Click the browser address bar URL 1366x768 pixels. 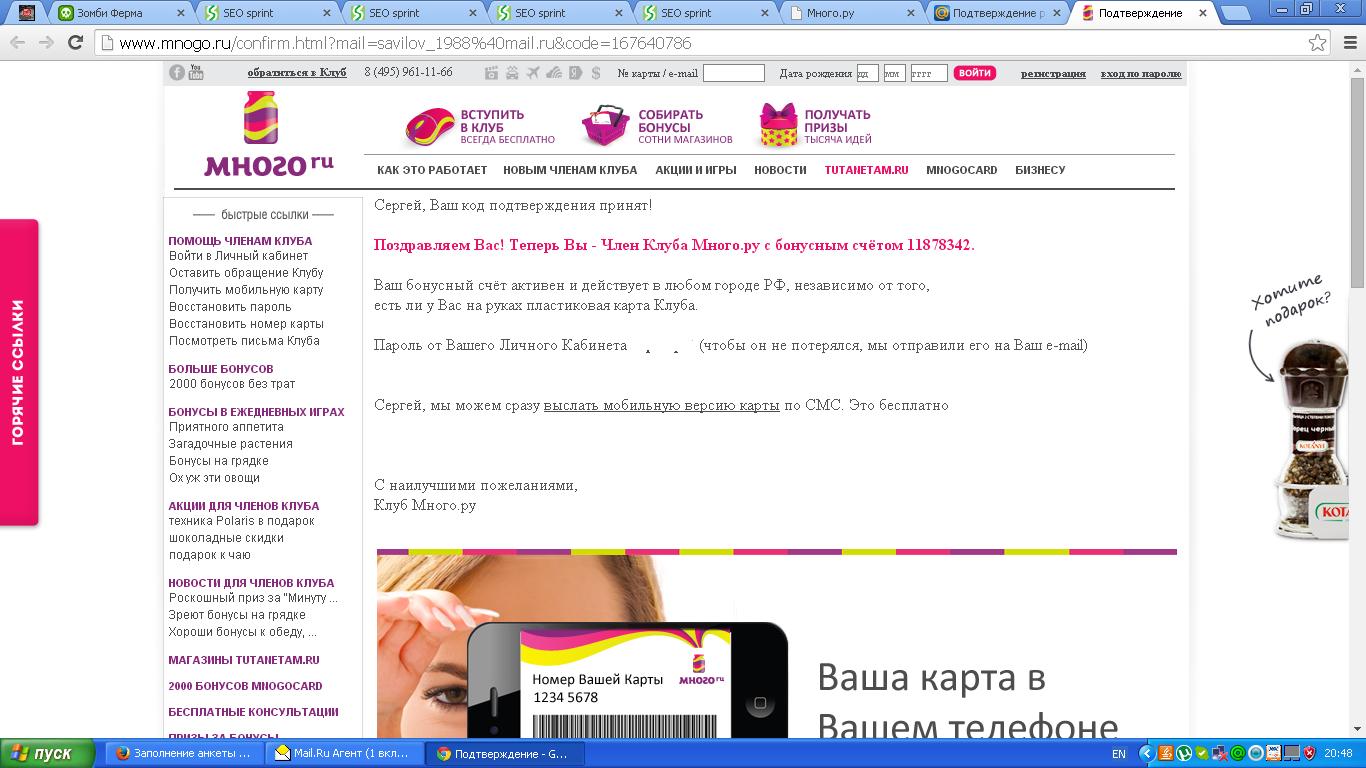(405, 43)
